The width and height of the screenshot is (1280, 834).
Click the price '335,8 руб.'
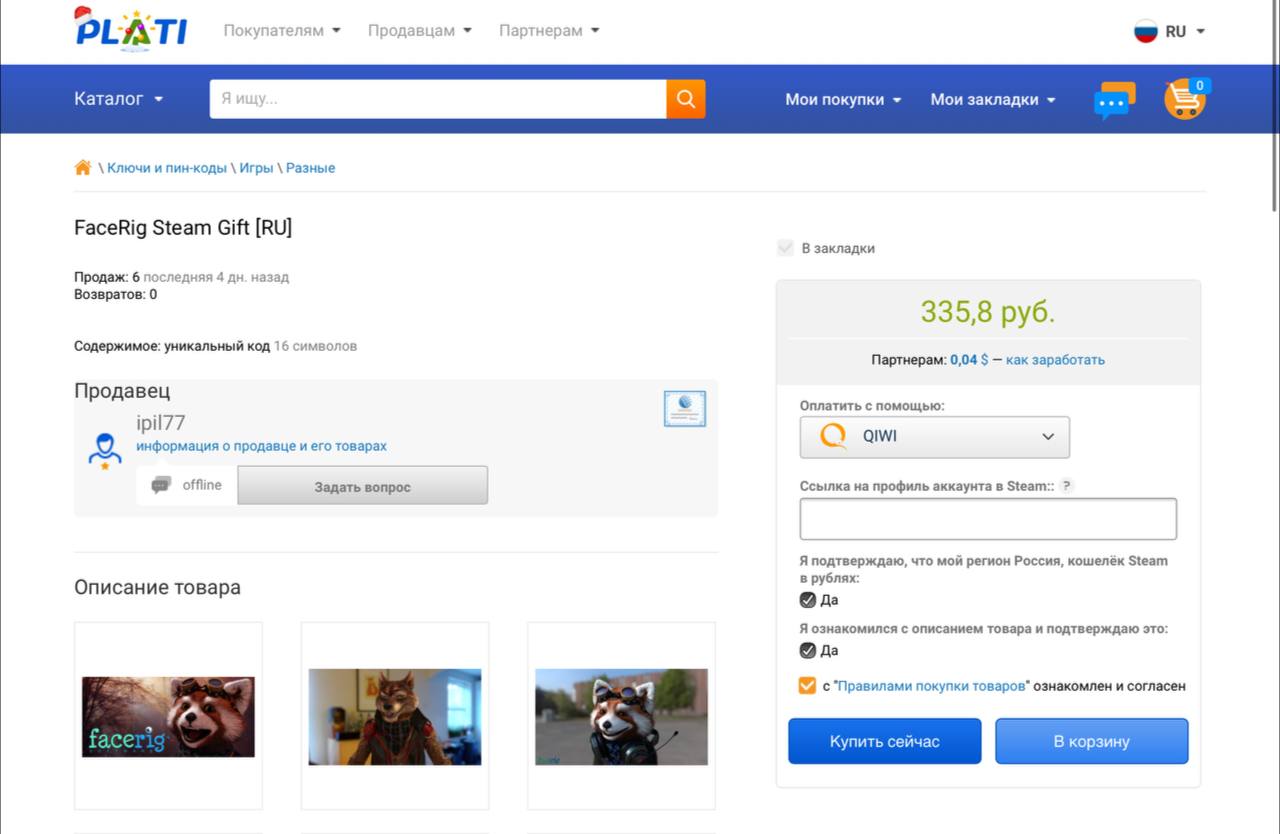point(988,312)
